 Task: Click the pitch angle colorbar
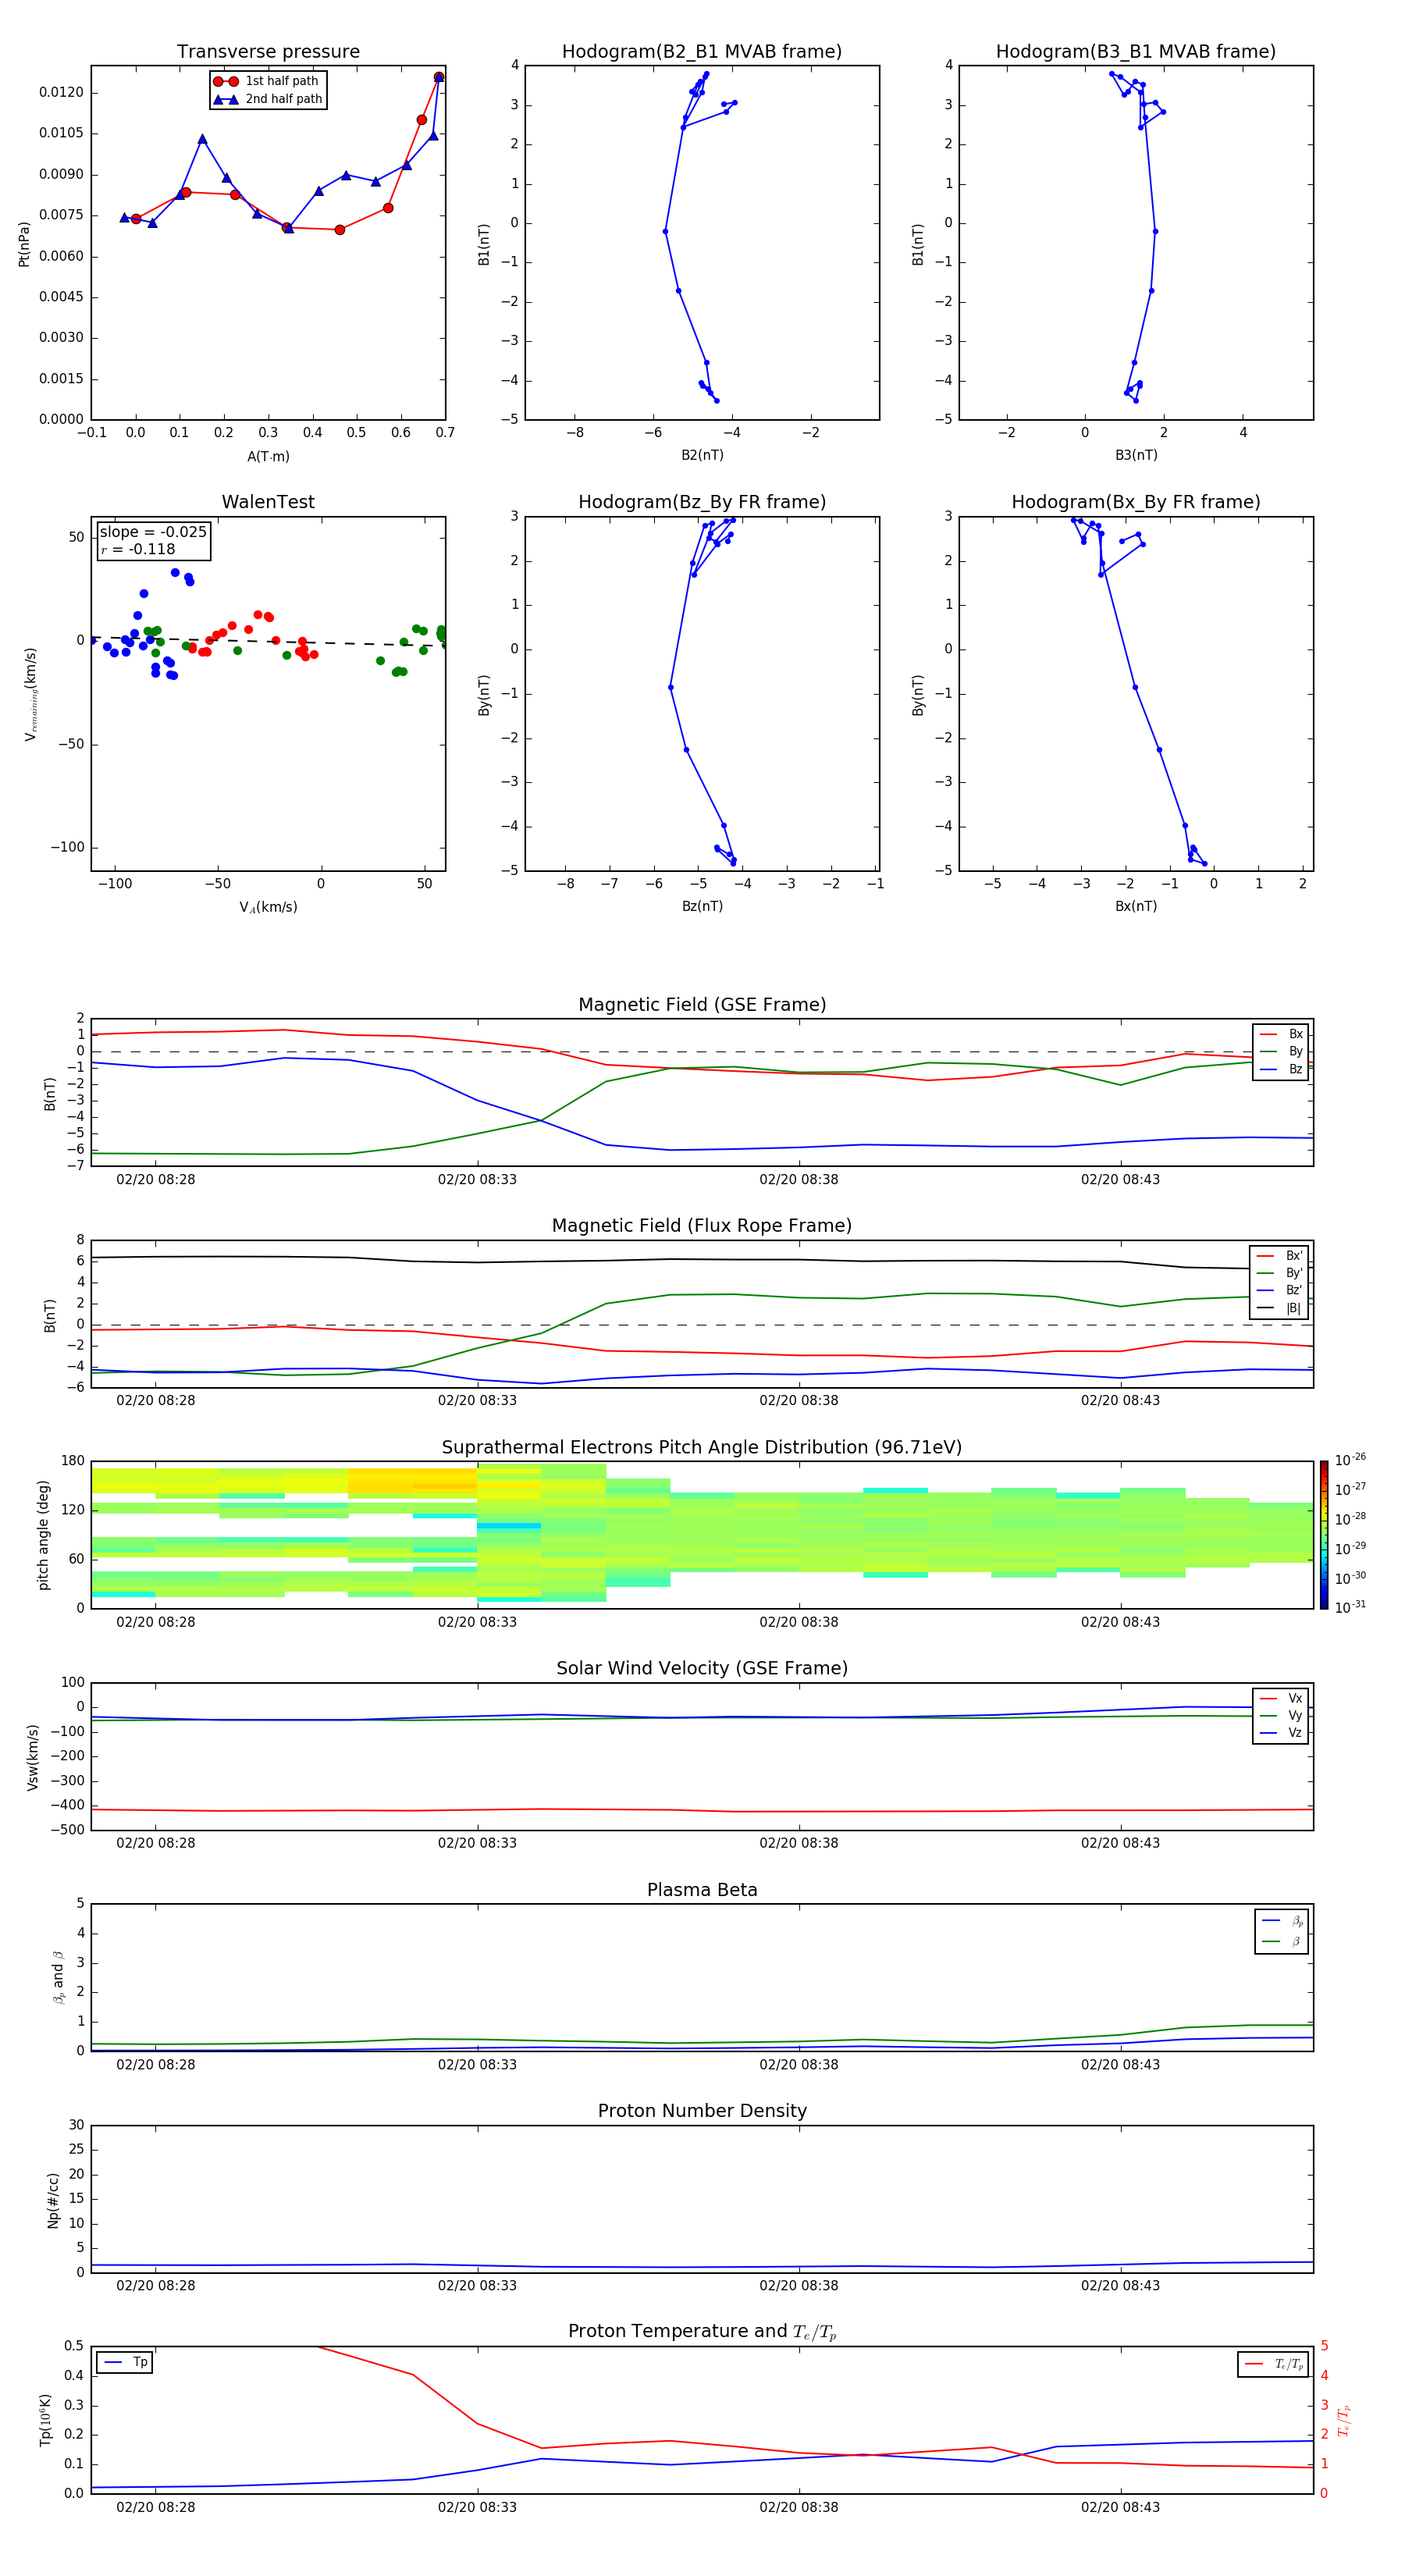pos(1323,1535)
